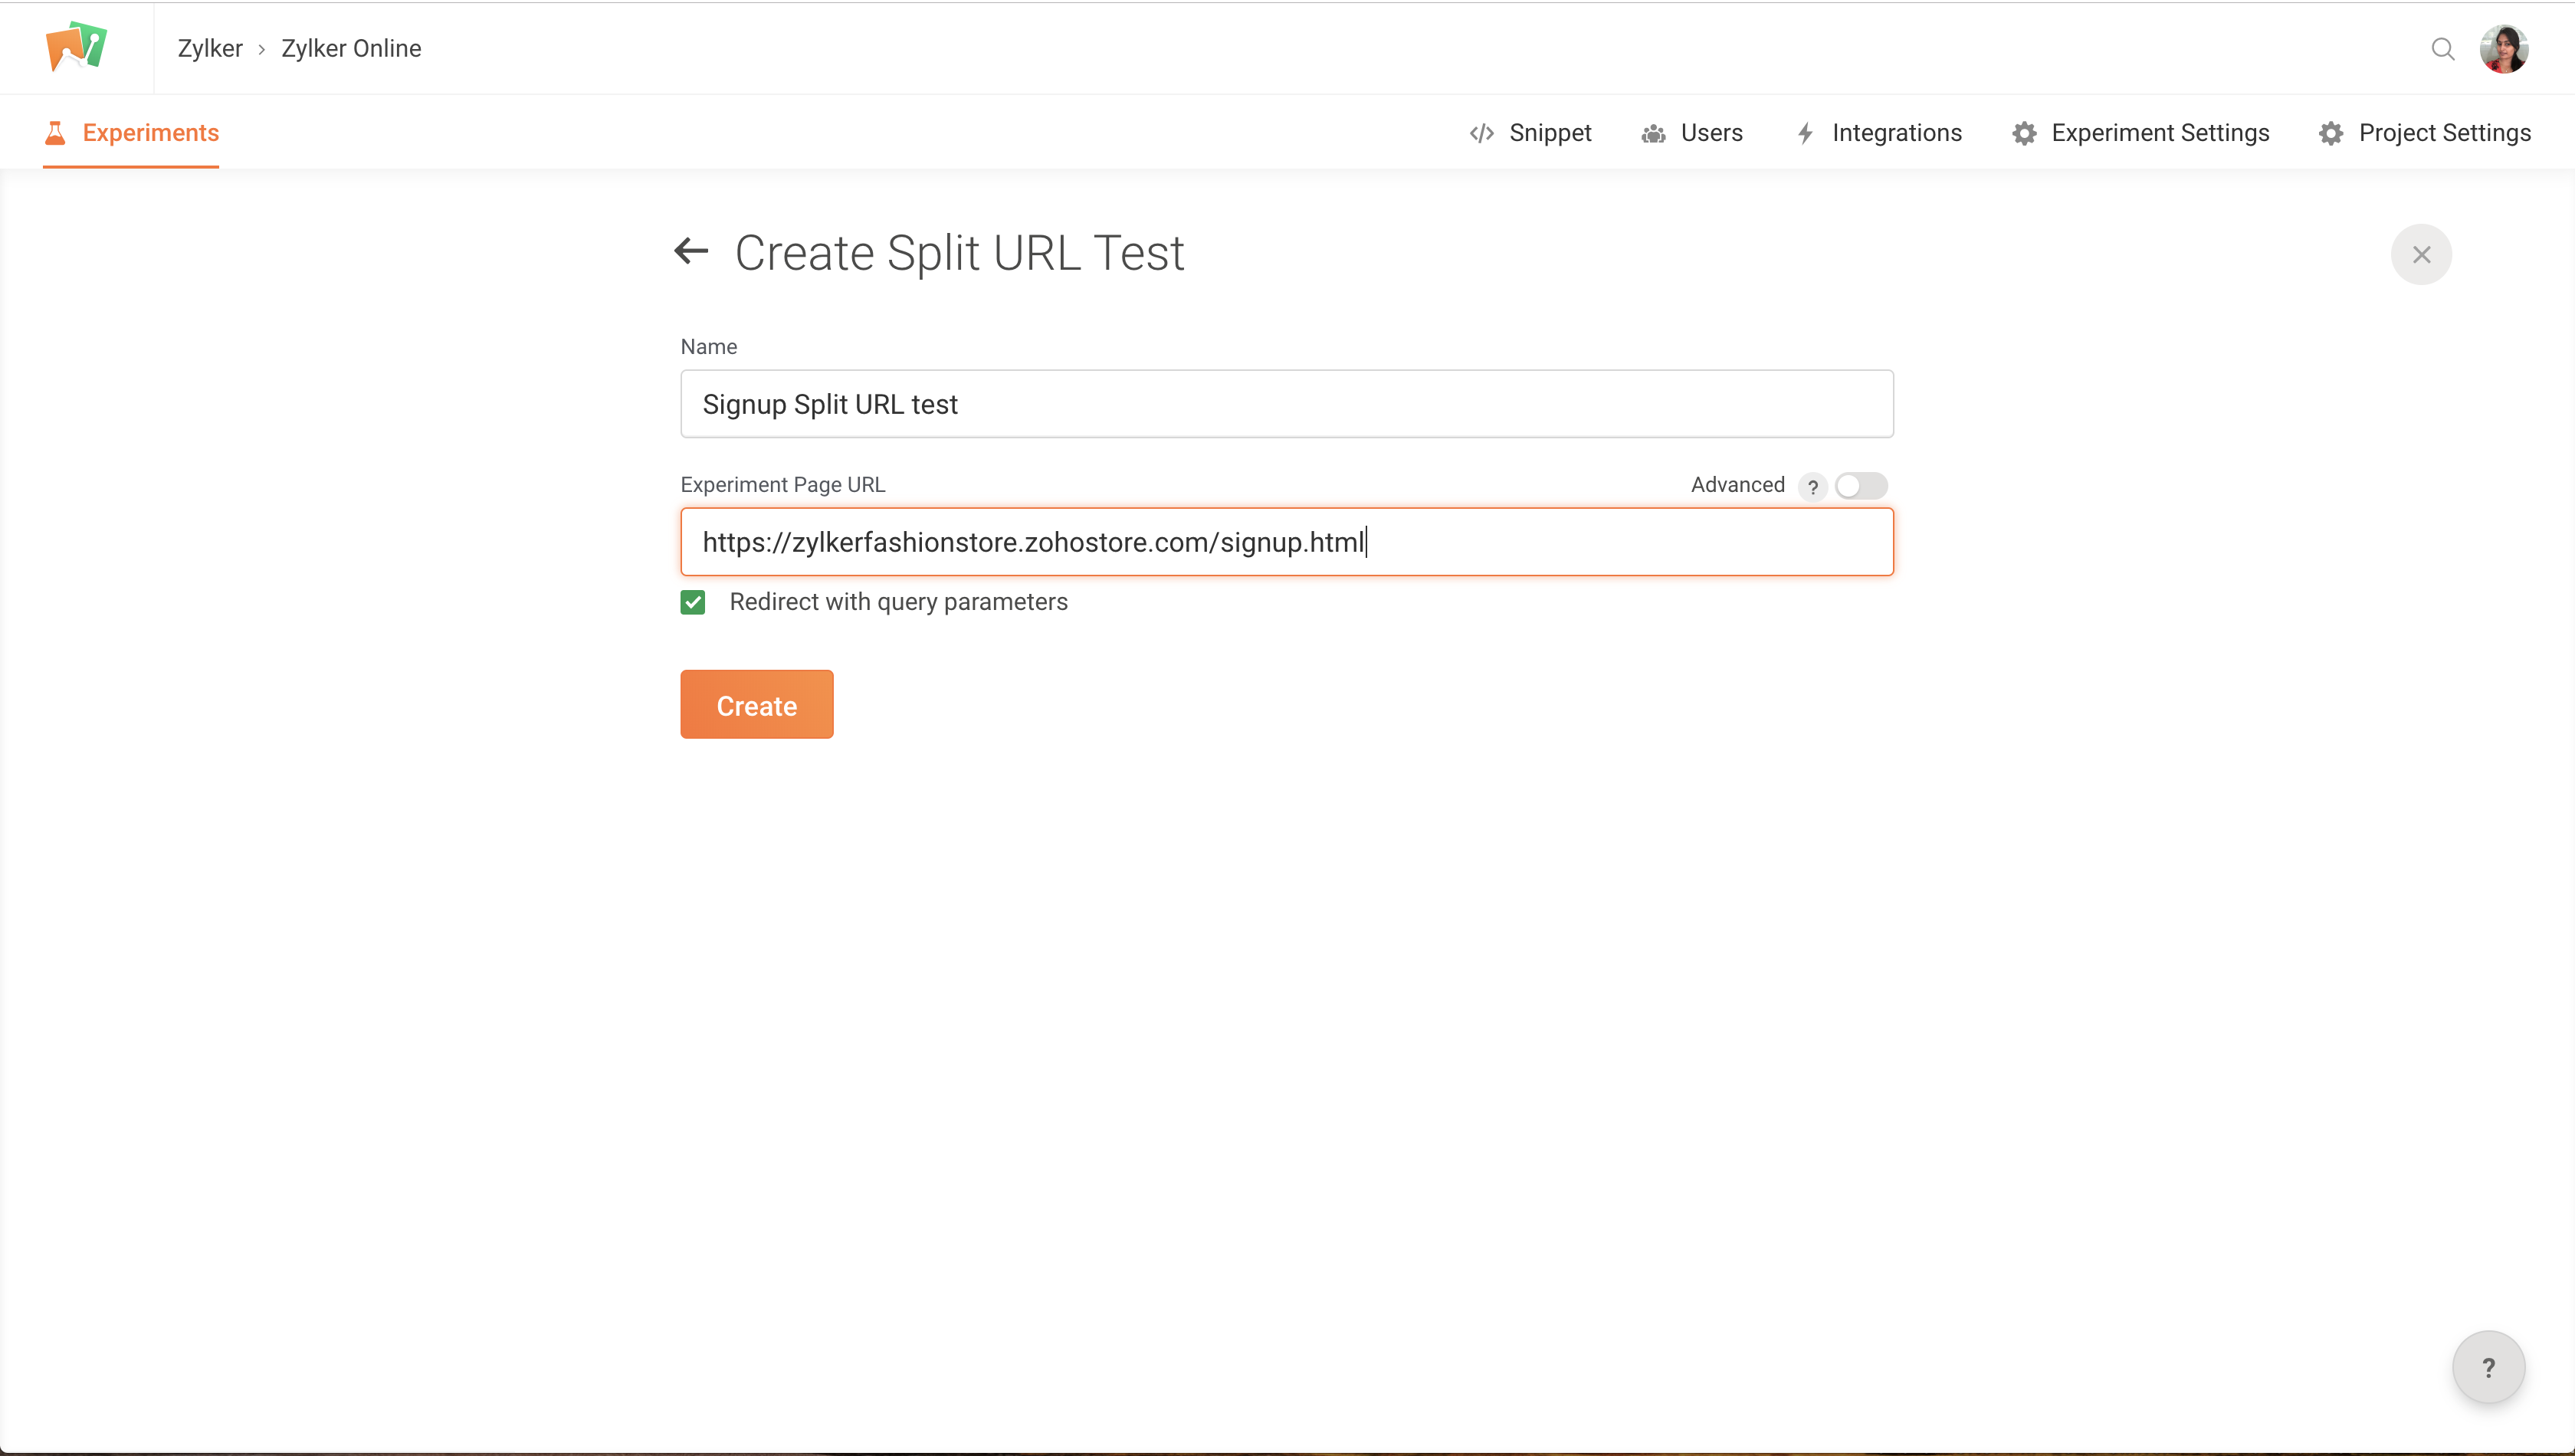This screenshot has width=2575, height=1456.
Task: Enable the Advanced toggle switch
Action: click(1861, 486)
